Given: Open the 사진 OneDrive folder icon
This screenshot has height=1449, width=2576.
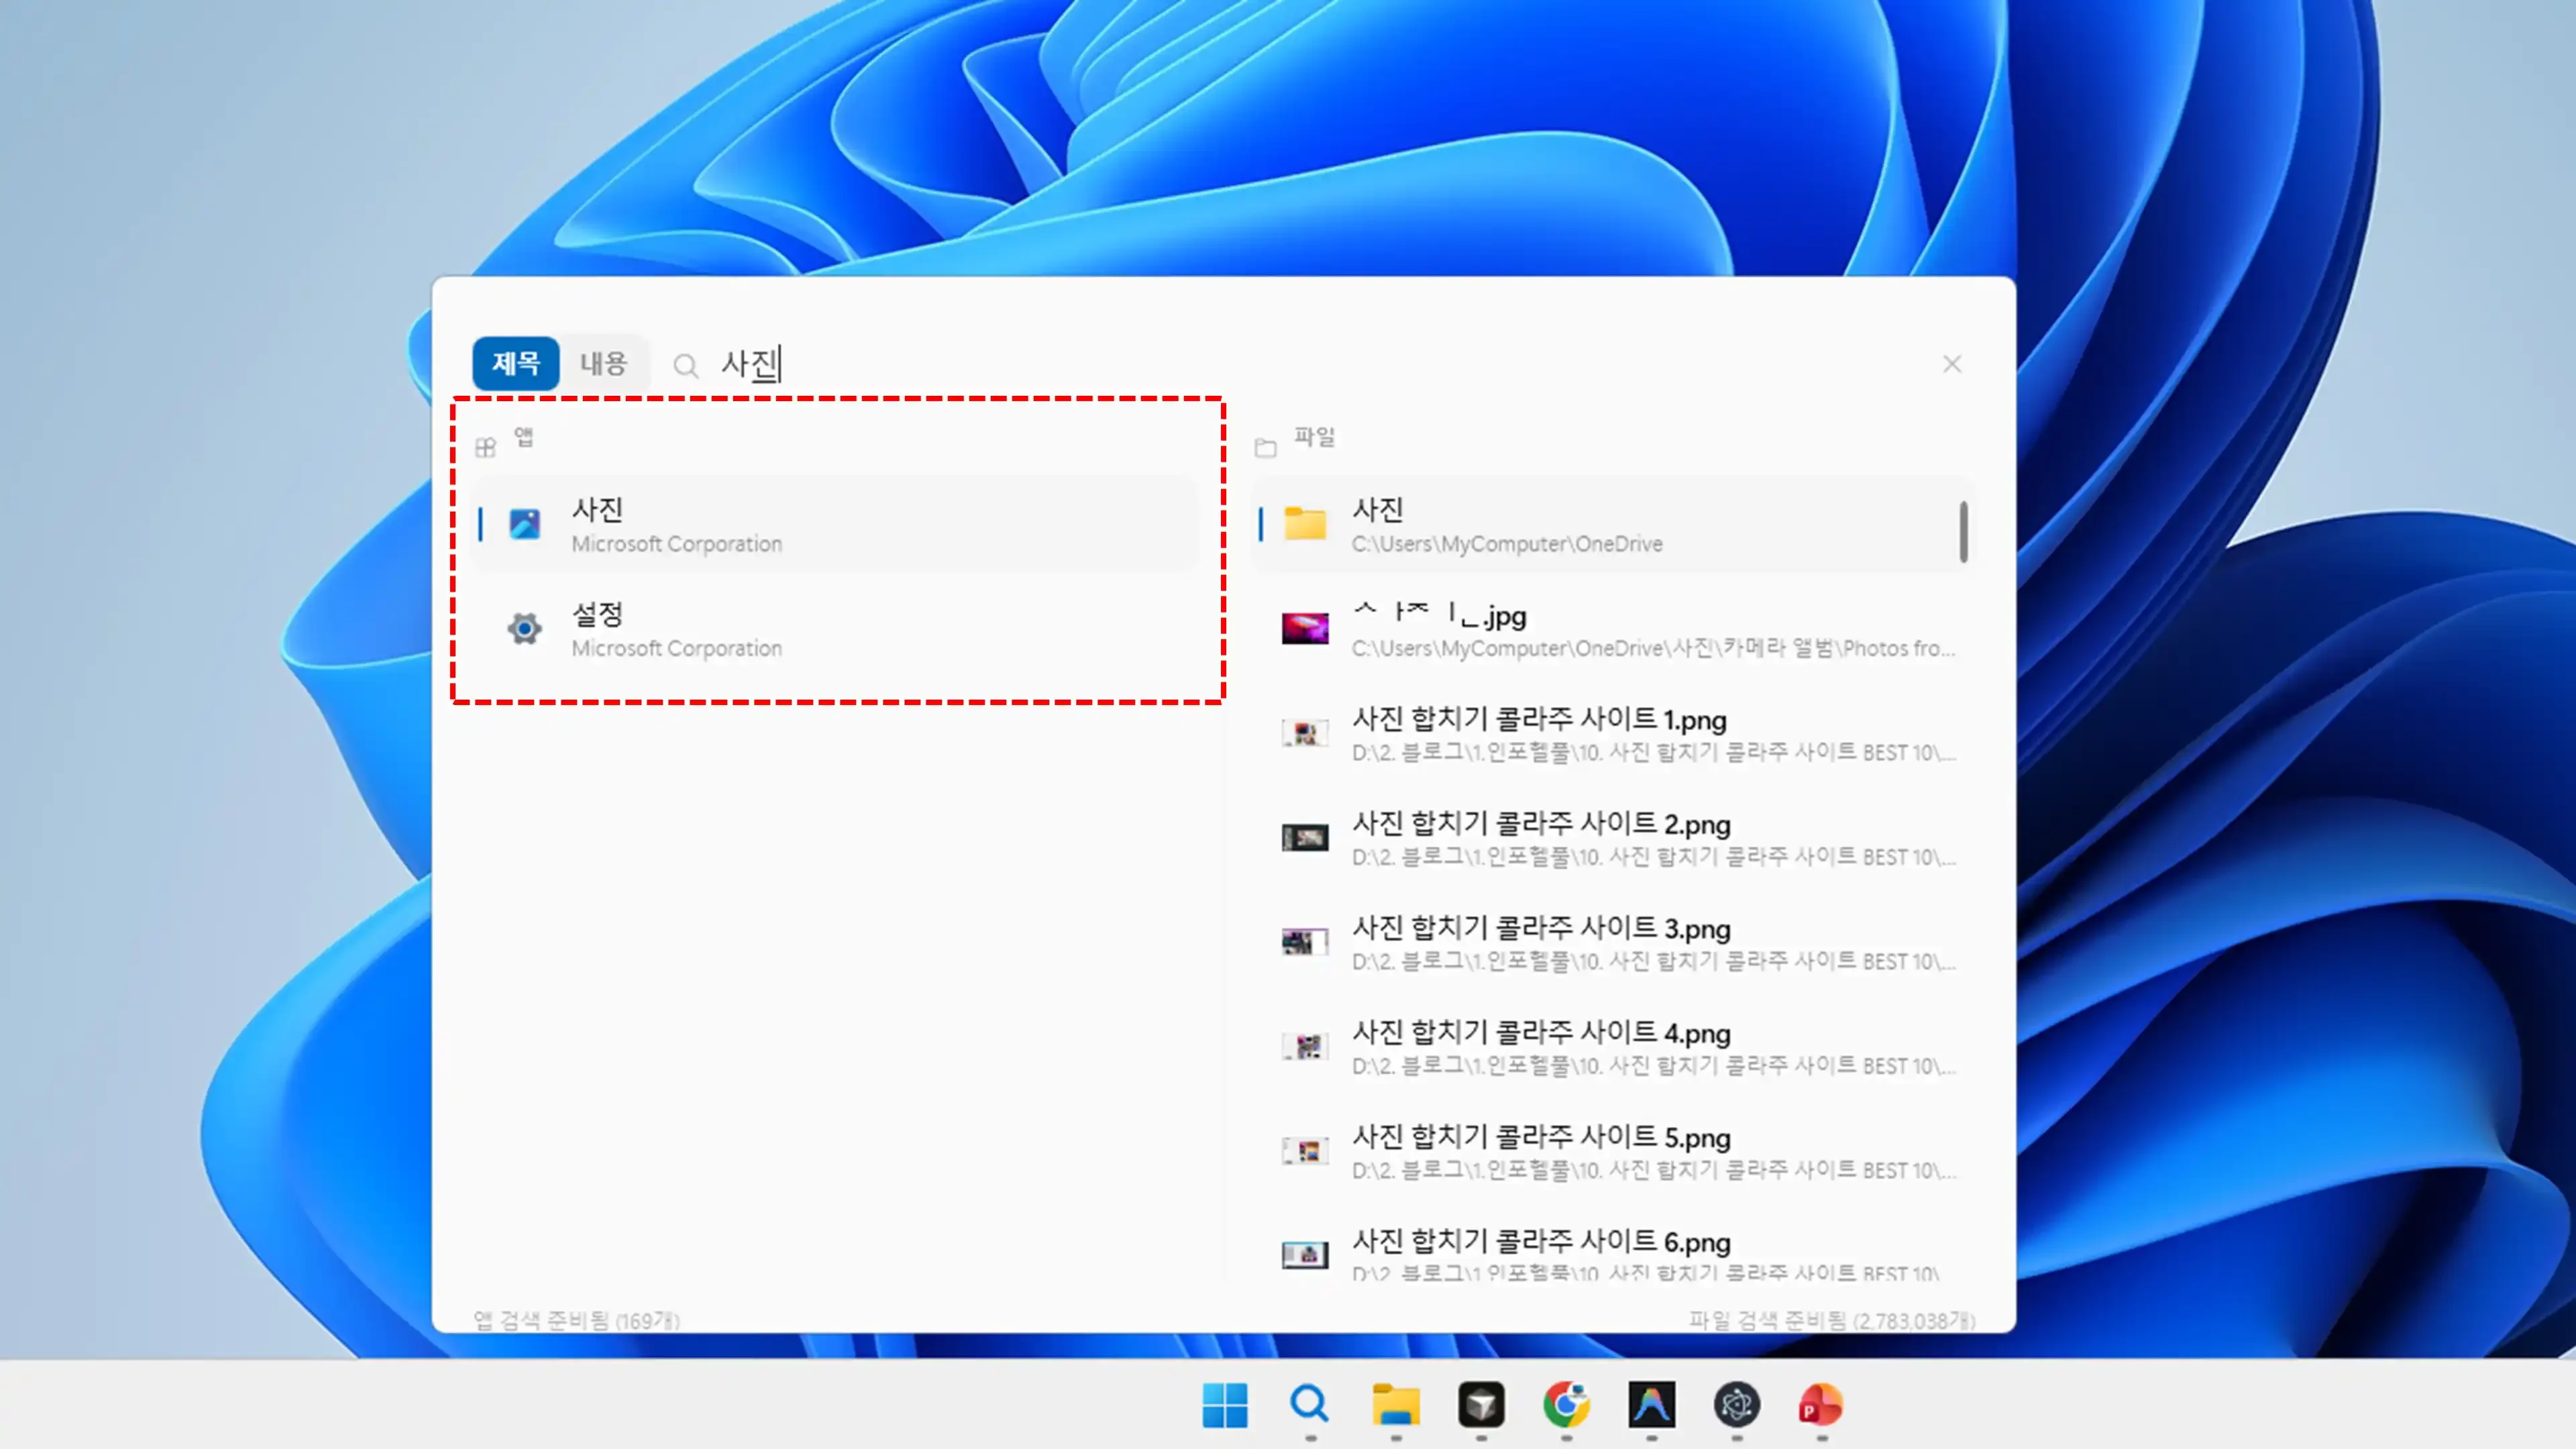Looking at the screenshot, I should pyautogui.click(x=1305, y=523).
